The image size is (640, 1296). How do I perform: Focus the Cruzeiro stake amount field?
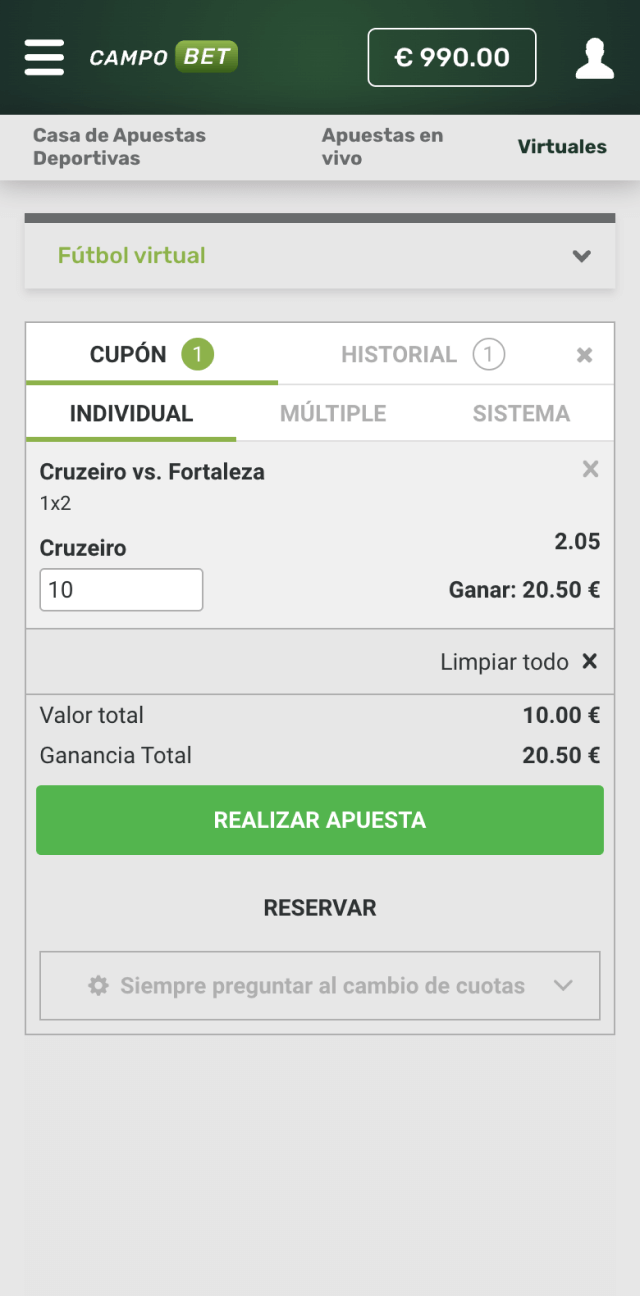click(x=121, y=590)
